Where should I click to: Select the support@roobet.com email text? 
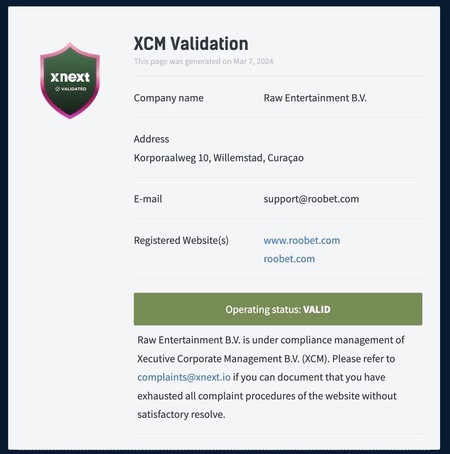[311, 199]
